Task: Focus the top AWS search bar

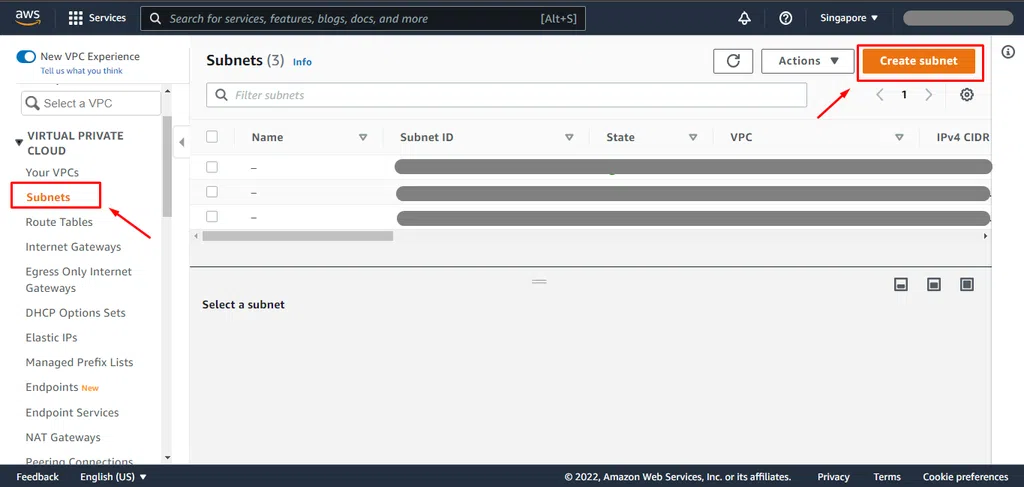Action: pos(362,18)
